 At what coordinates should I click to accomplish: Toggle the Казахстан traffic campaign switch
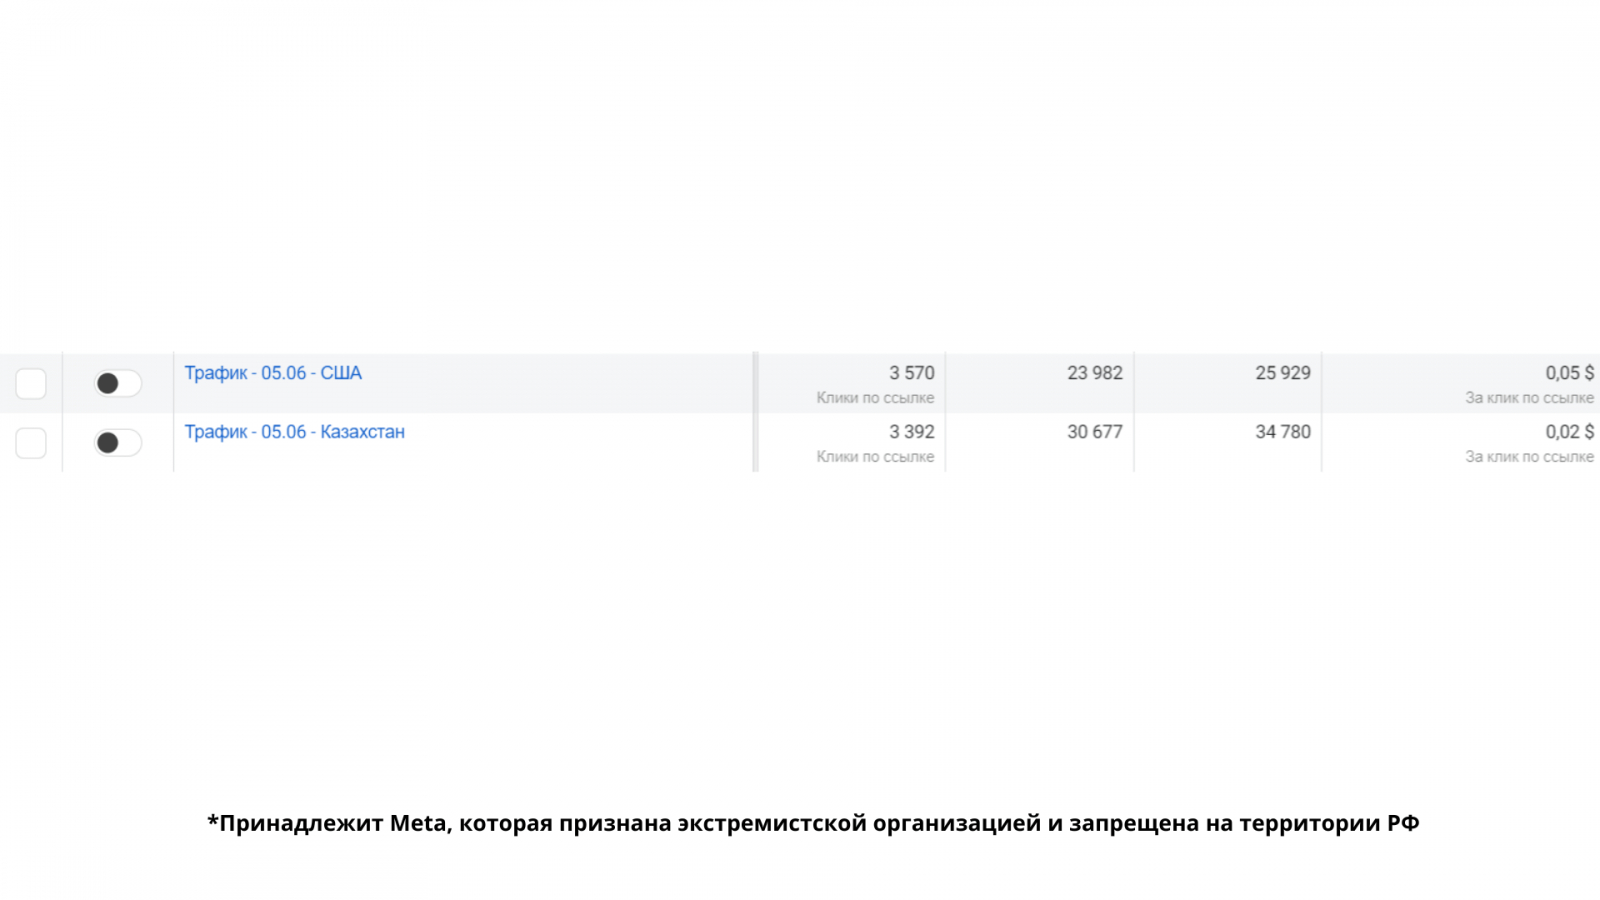117,442
